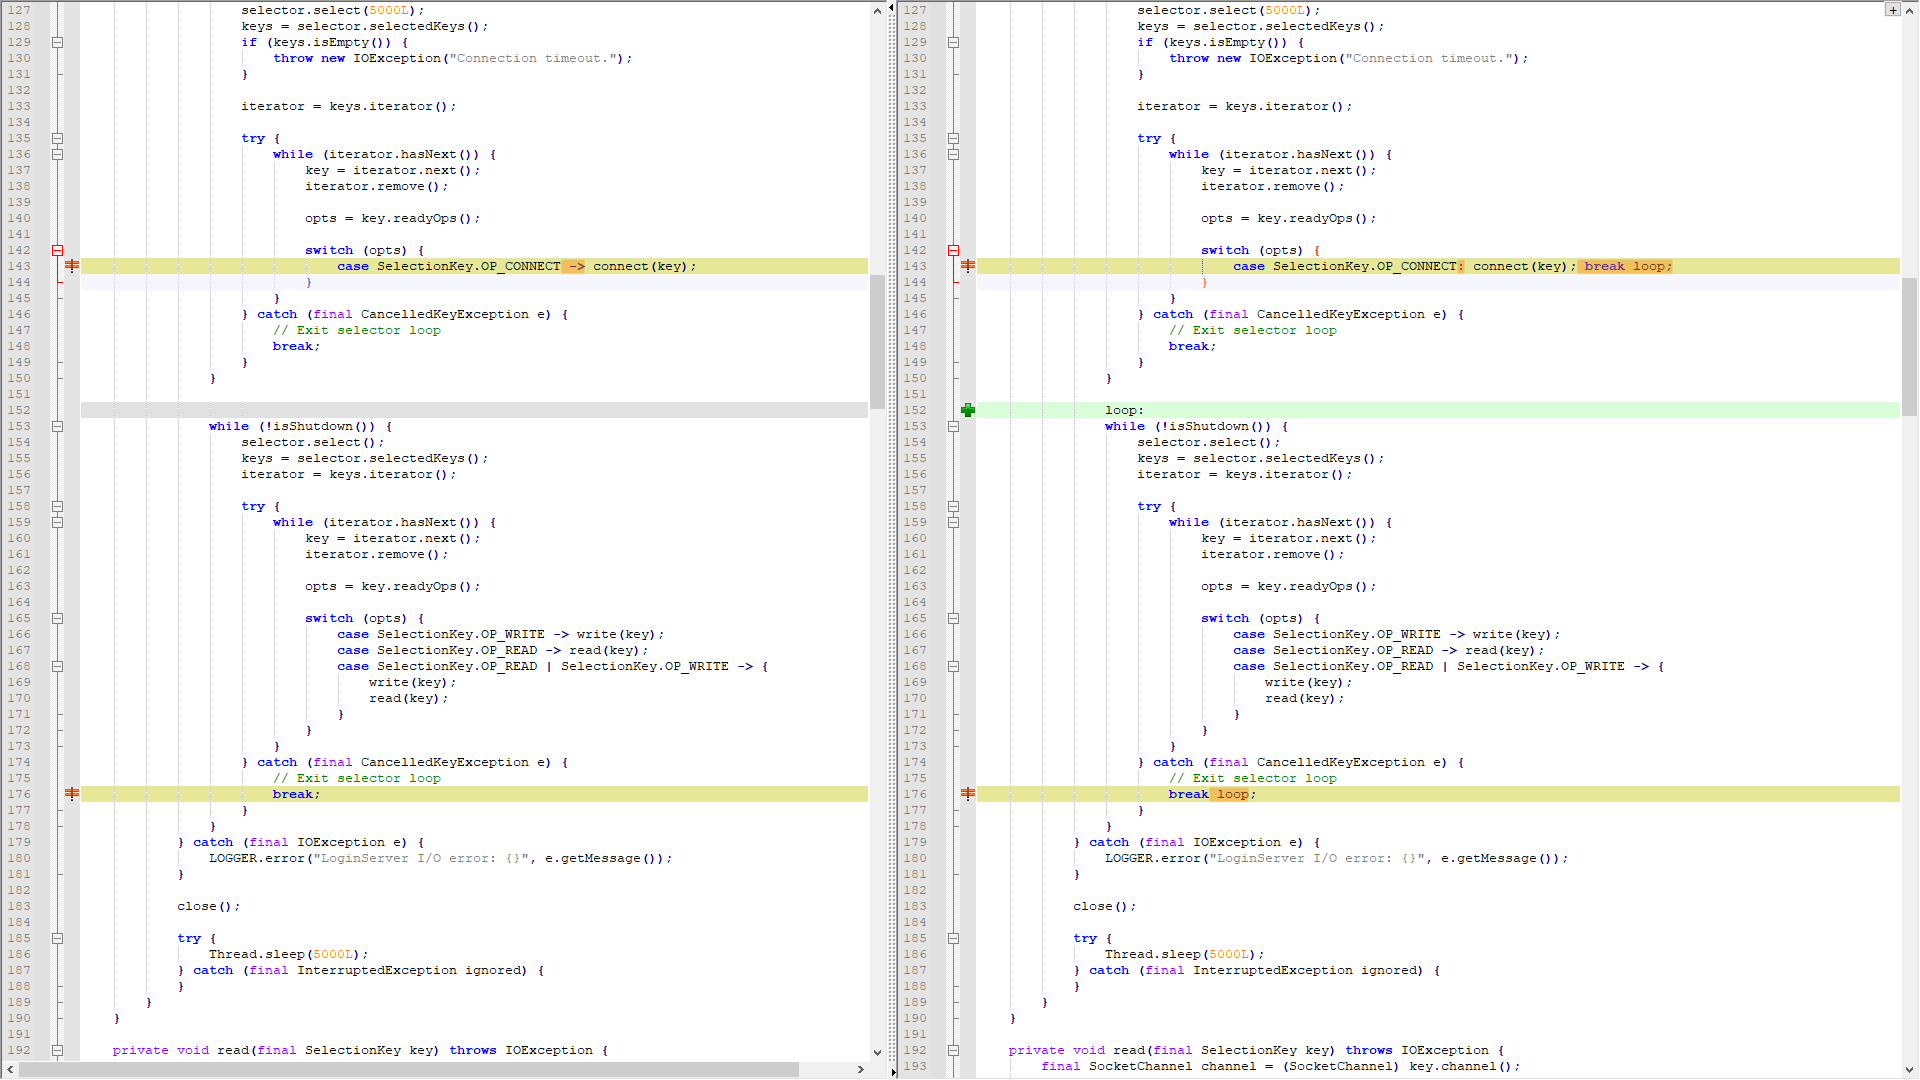Click the change marker on left pane line 143
The height and width of the screenshot is (1080, 1920).
point(72,266)
